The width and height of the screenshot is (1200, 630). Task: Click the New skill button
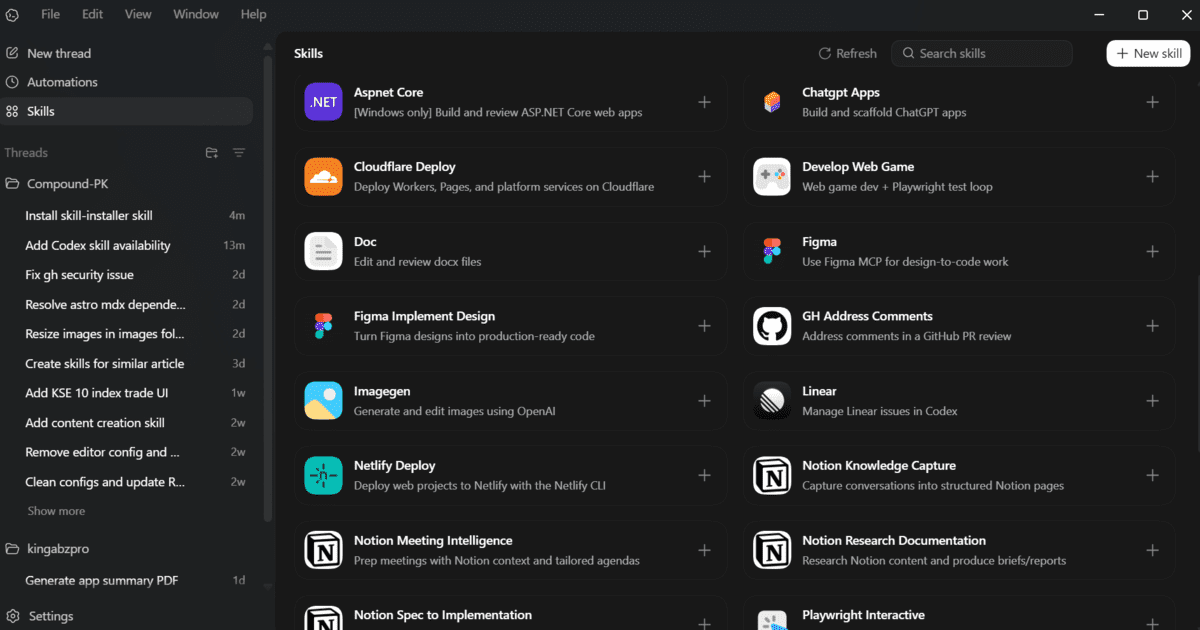tap(1148, 53)
